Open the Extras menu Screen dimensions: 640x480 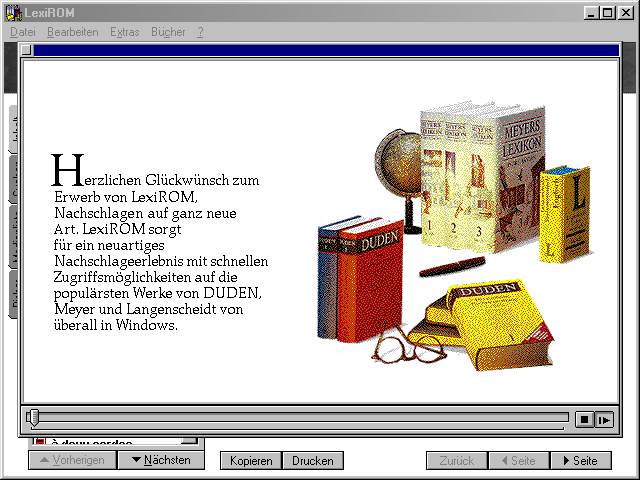(124, 32)
